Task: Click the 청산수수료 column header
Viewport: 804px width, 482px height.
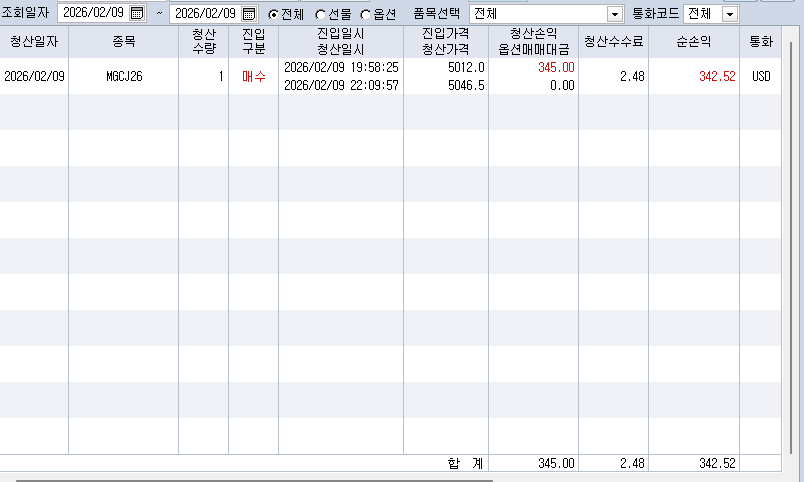Action: click(613, 42)
